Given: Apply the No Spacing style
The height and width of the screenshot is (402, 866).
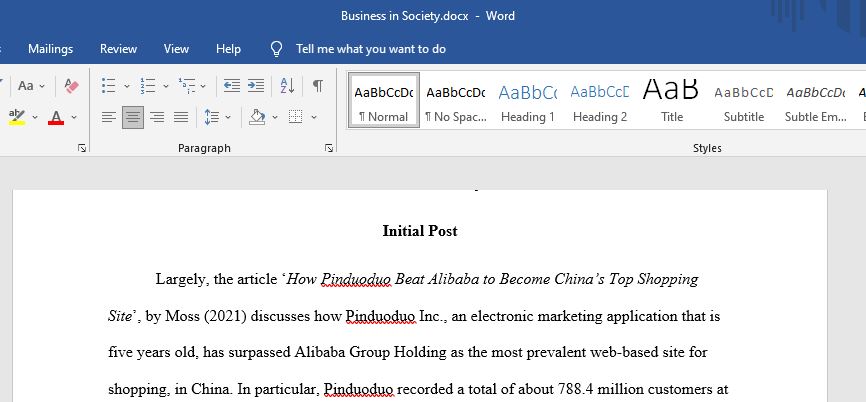Looking at the screenshot, I should click(456, 100).
